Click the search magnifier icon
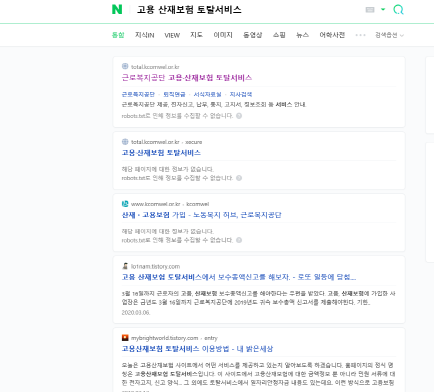 [398, 9]
